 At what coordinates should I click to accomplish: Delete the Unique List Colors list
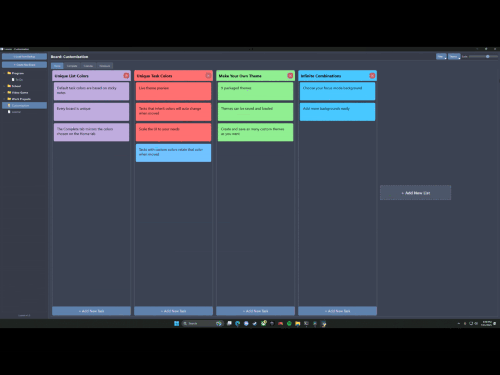click(x=126, y=76)
